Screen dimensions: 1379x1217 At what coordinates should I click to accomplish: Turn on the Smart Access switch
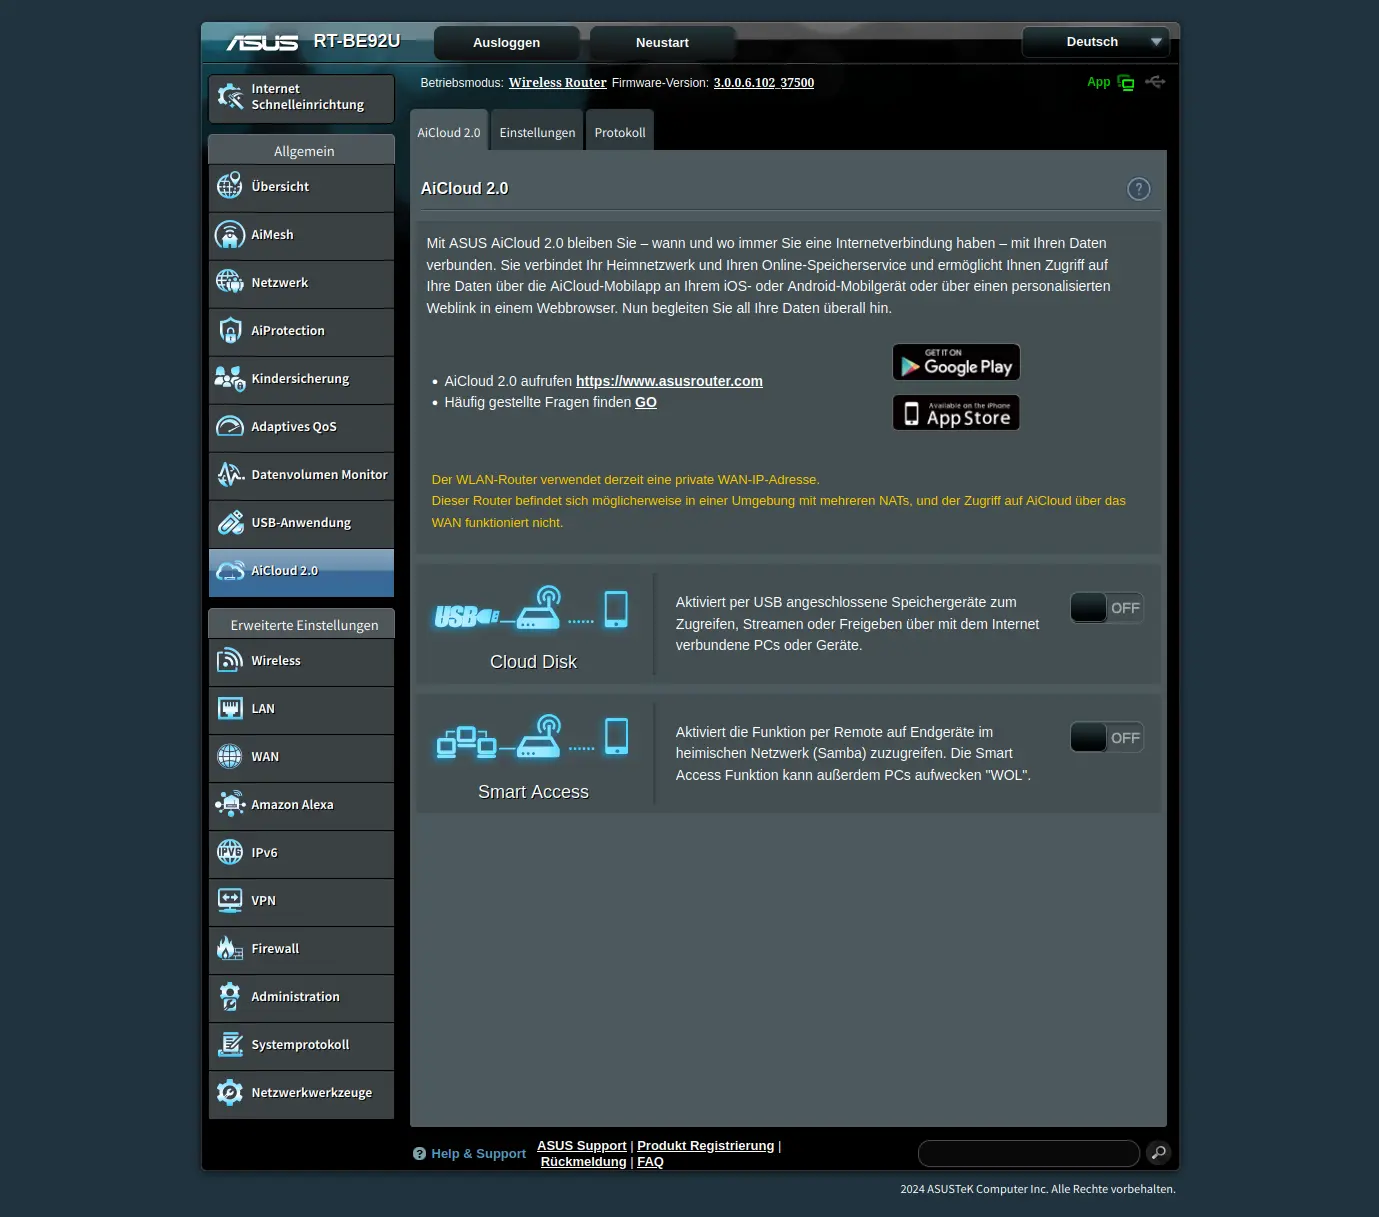click(x=1106, y=738)
